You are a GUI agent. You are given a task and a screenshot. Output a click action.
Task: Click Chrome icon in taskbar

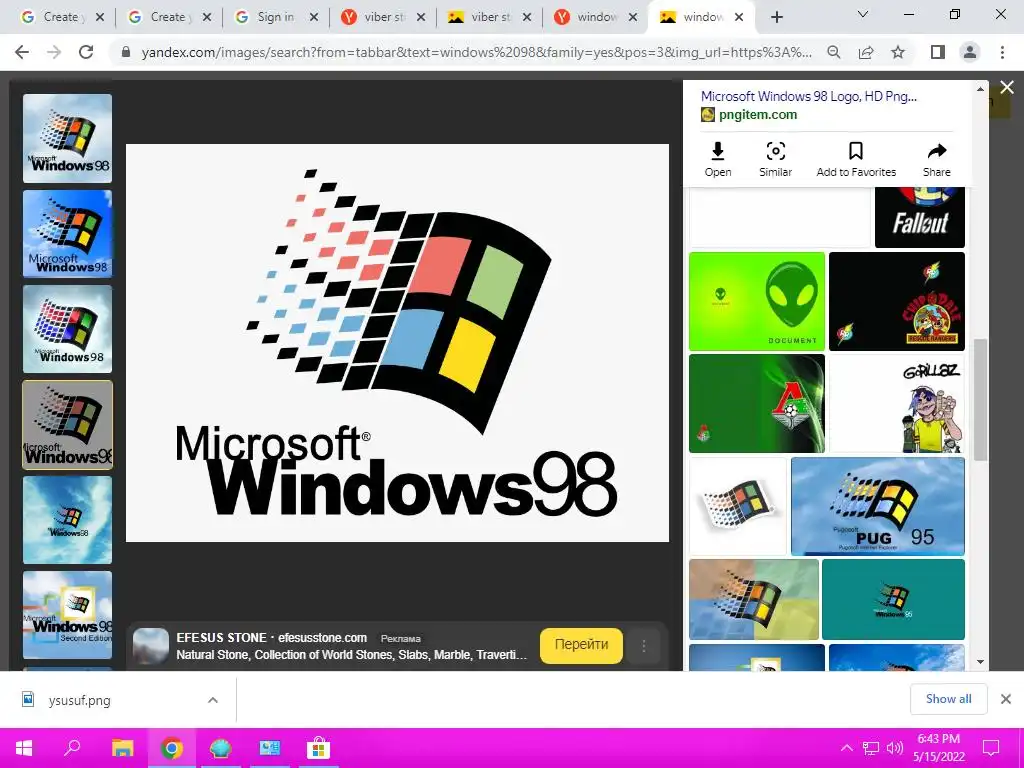click(172, 748)
